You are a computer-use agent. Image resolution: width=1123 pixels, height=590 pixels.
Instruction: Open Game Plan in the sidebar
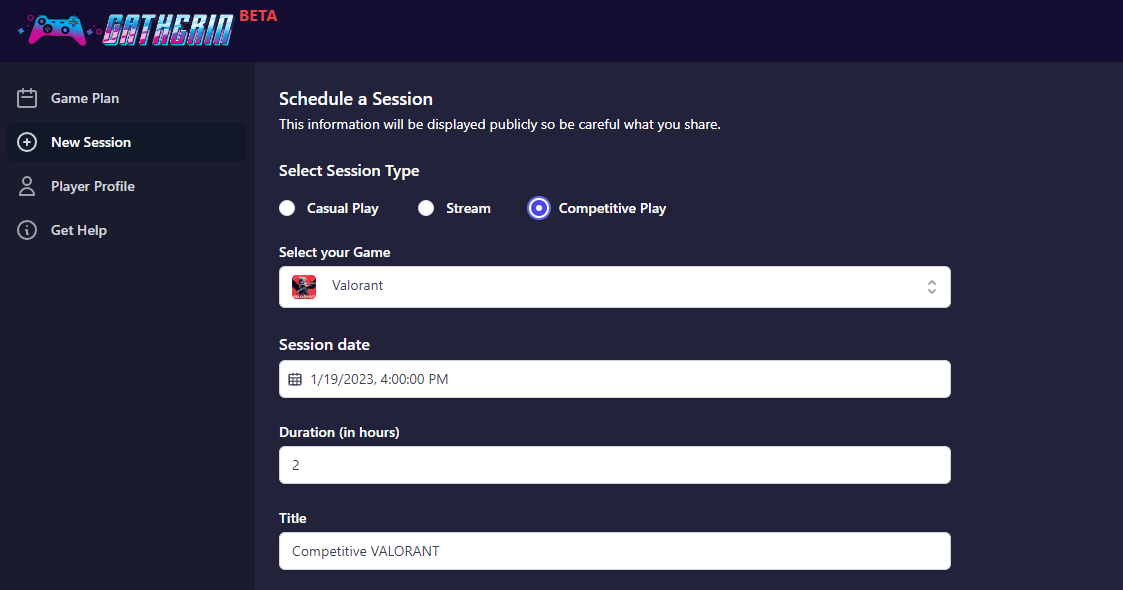click(85, 98)
